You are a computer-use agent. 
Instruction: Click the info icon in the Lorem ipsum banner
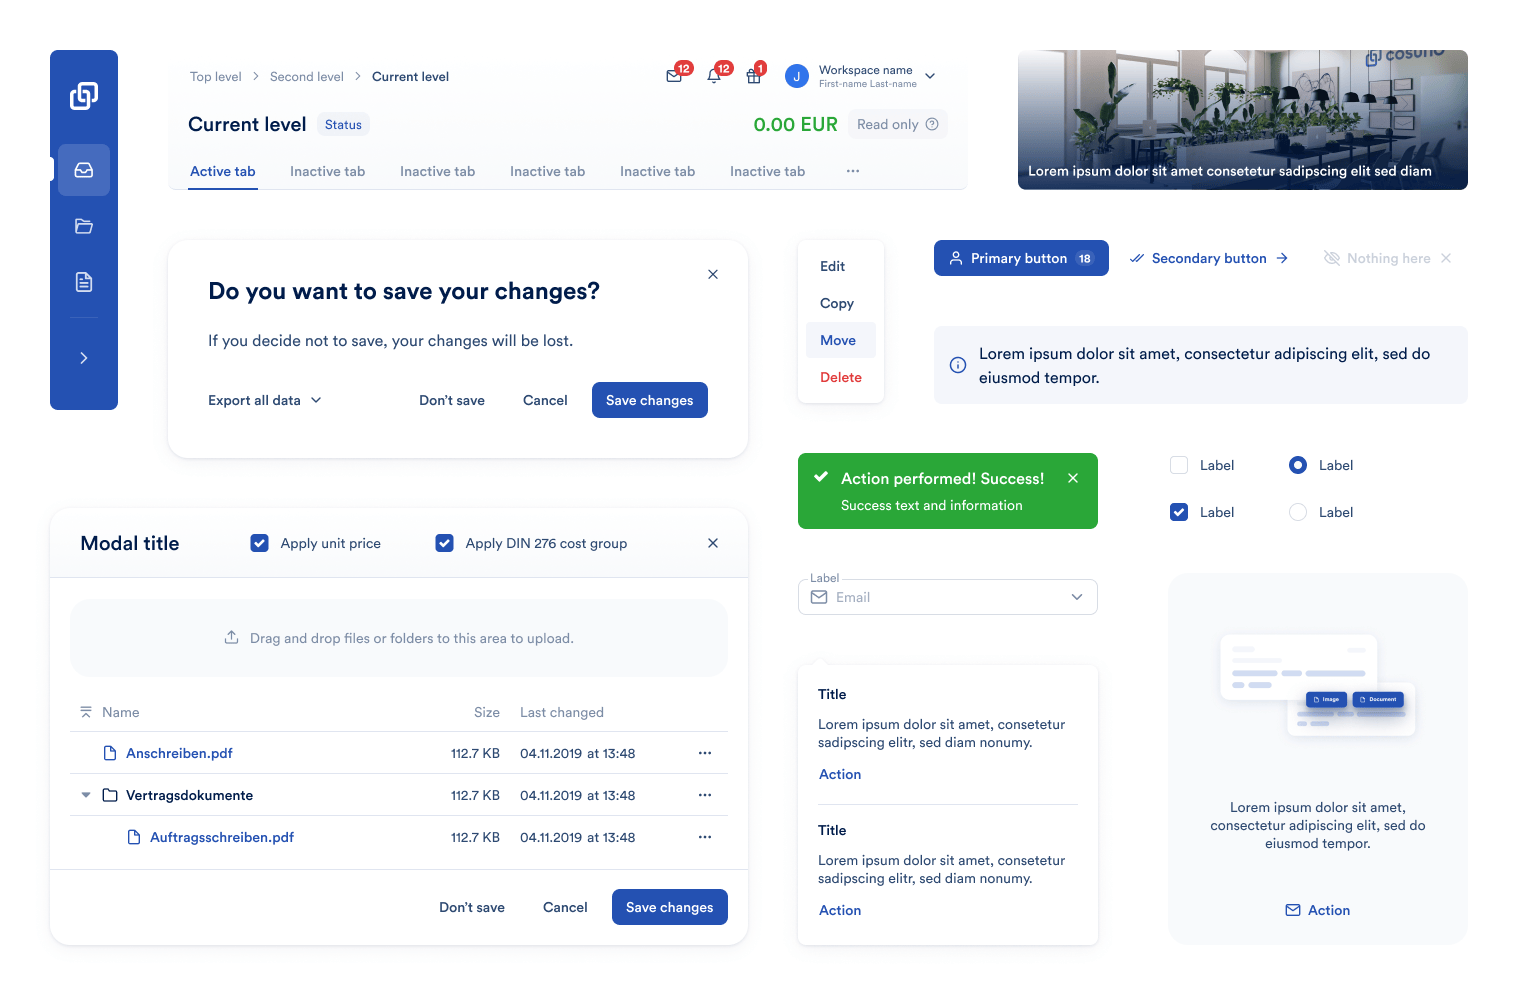[957, 365]
